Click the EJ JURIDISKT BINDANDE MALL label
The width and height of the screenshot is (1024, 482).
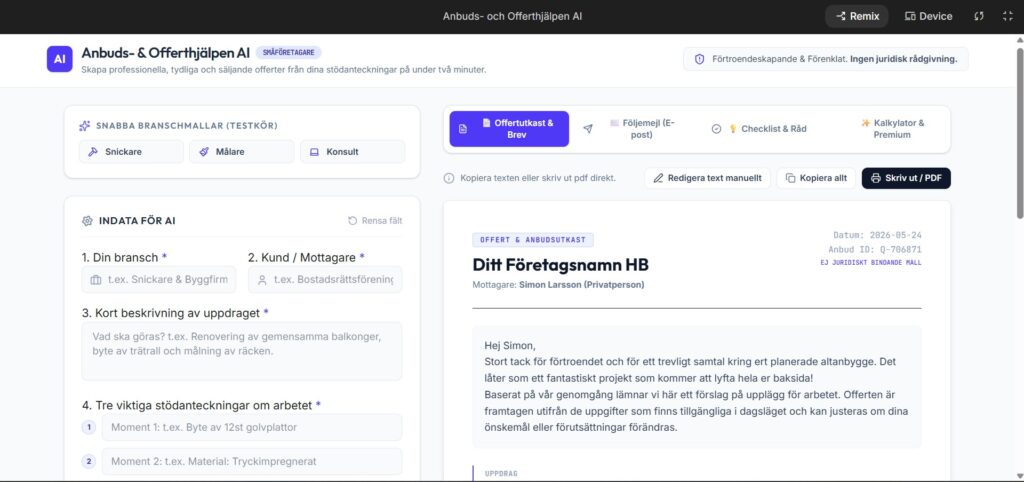pos(871,263)
